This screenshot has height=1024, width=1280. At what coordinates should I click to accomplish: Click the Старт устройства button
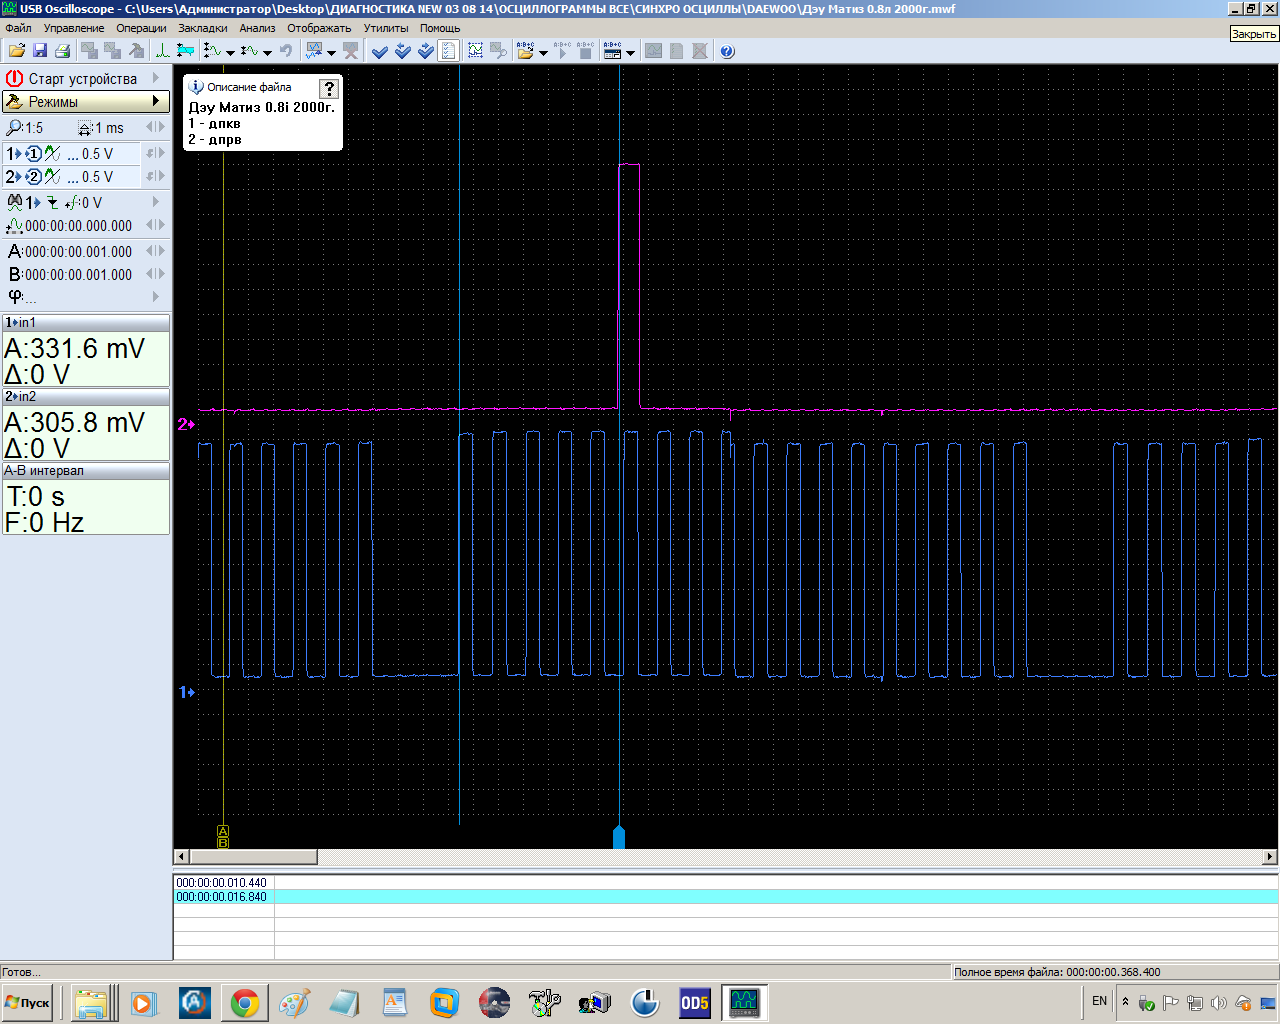point(82,78)
